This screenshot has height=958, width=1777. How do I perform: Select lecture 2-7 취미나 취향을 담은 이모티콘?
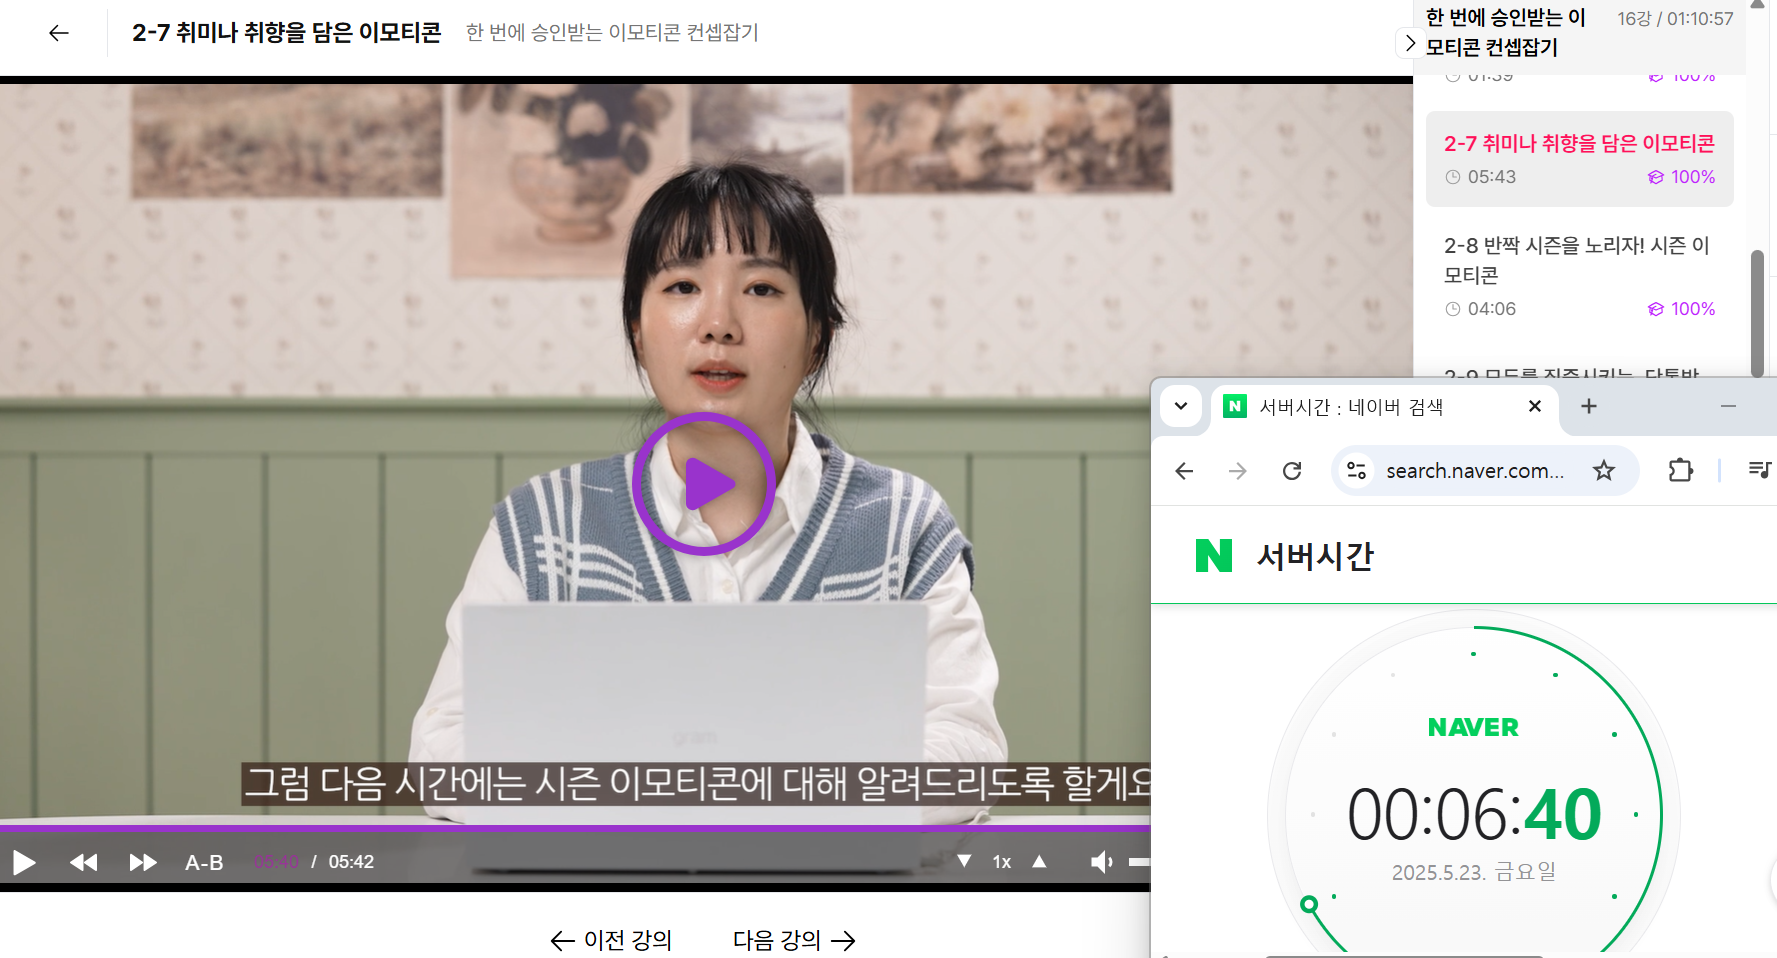[1579, 159]
